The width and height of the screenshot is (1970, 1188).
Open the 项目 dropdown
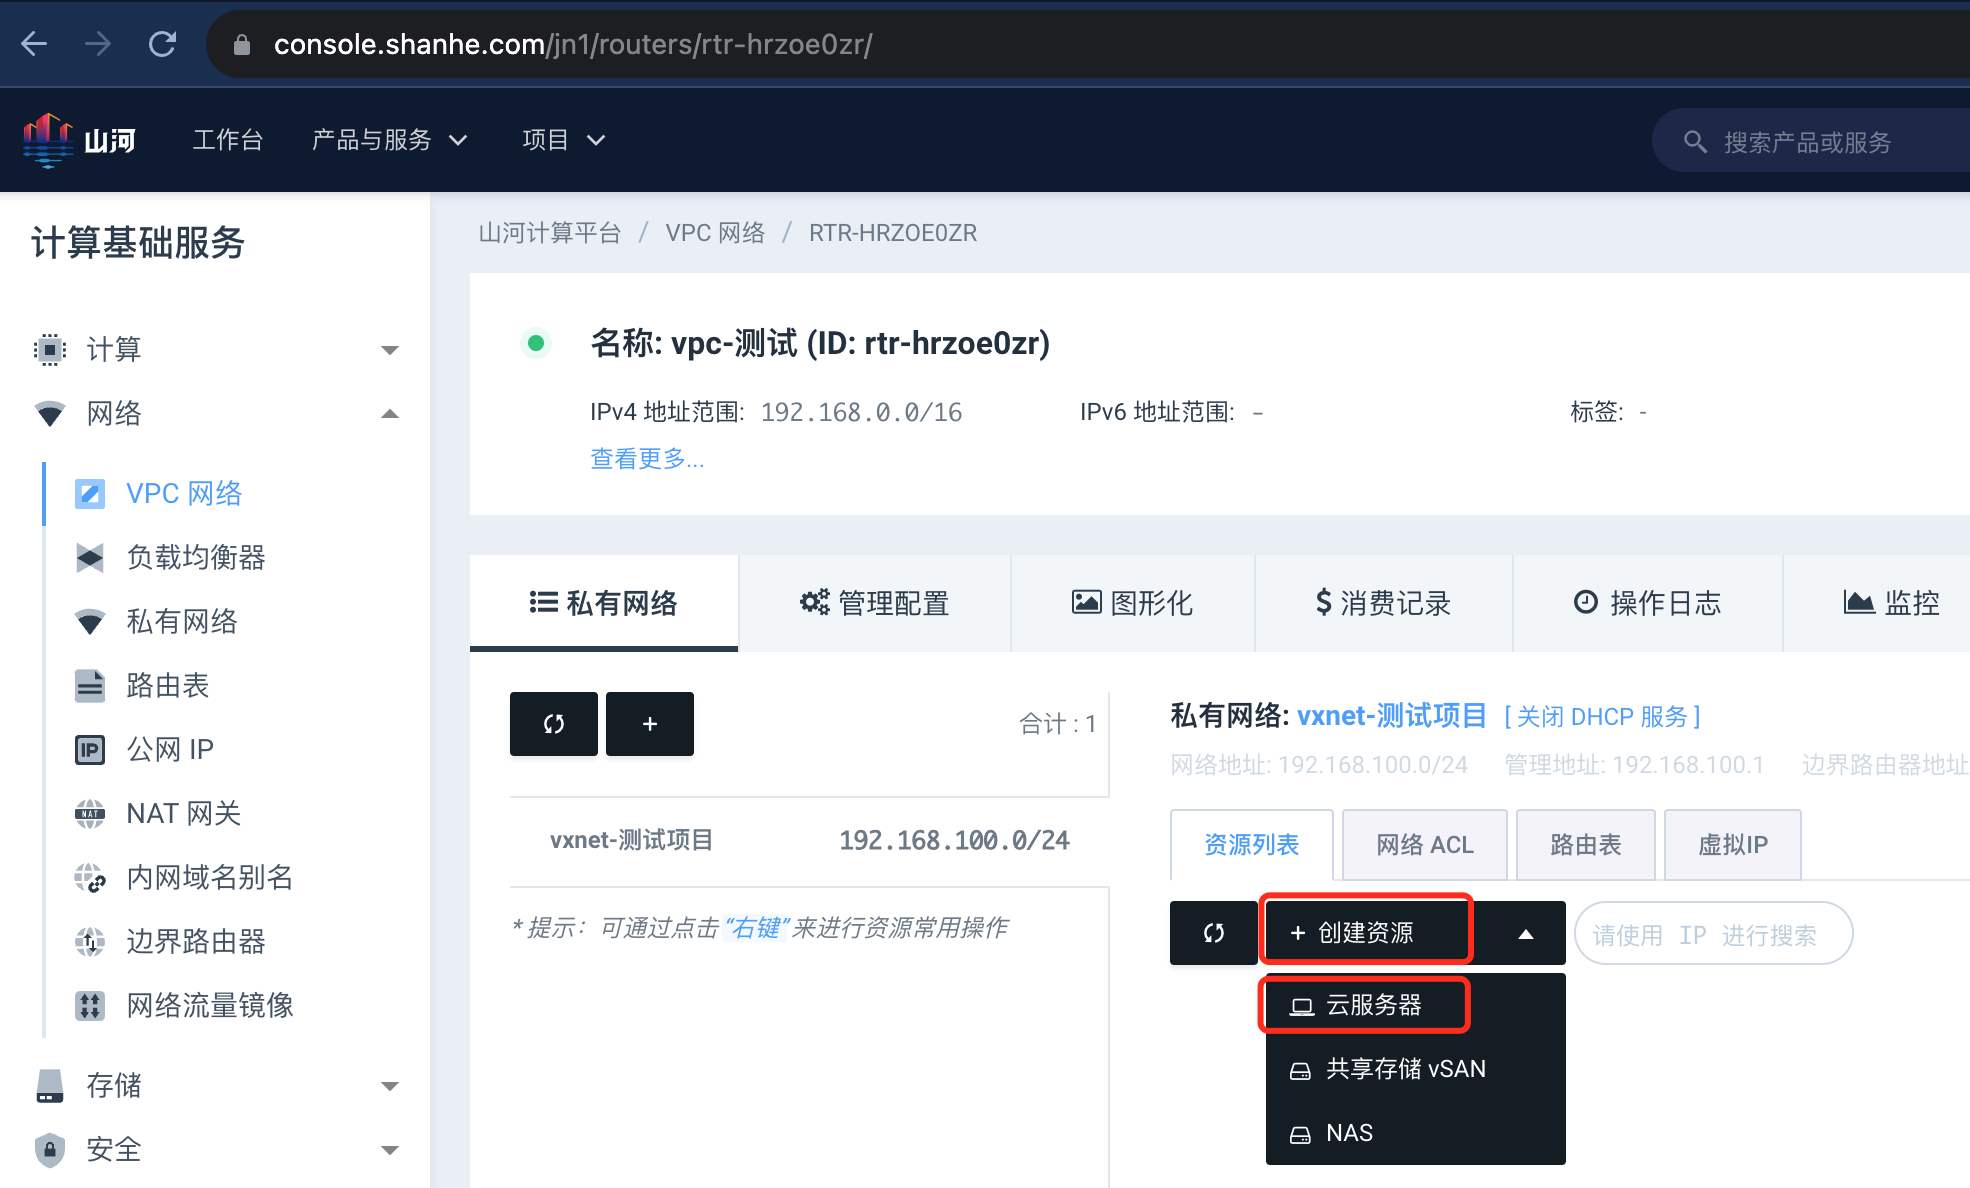click(x=563, y=140)
